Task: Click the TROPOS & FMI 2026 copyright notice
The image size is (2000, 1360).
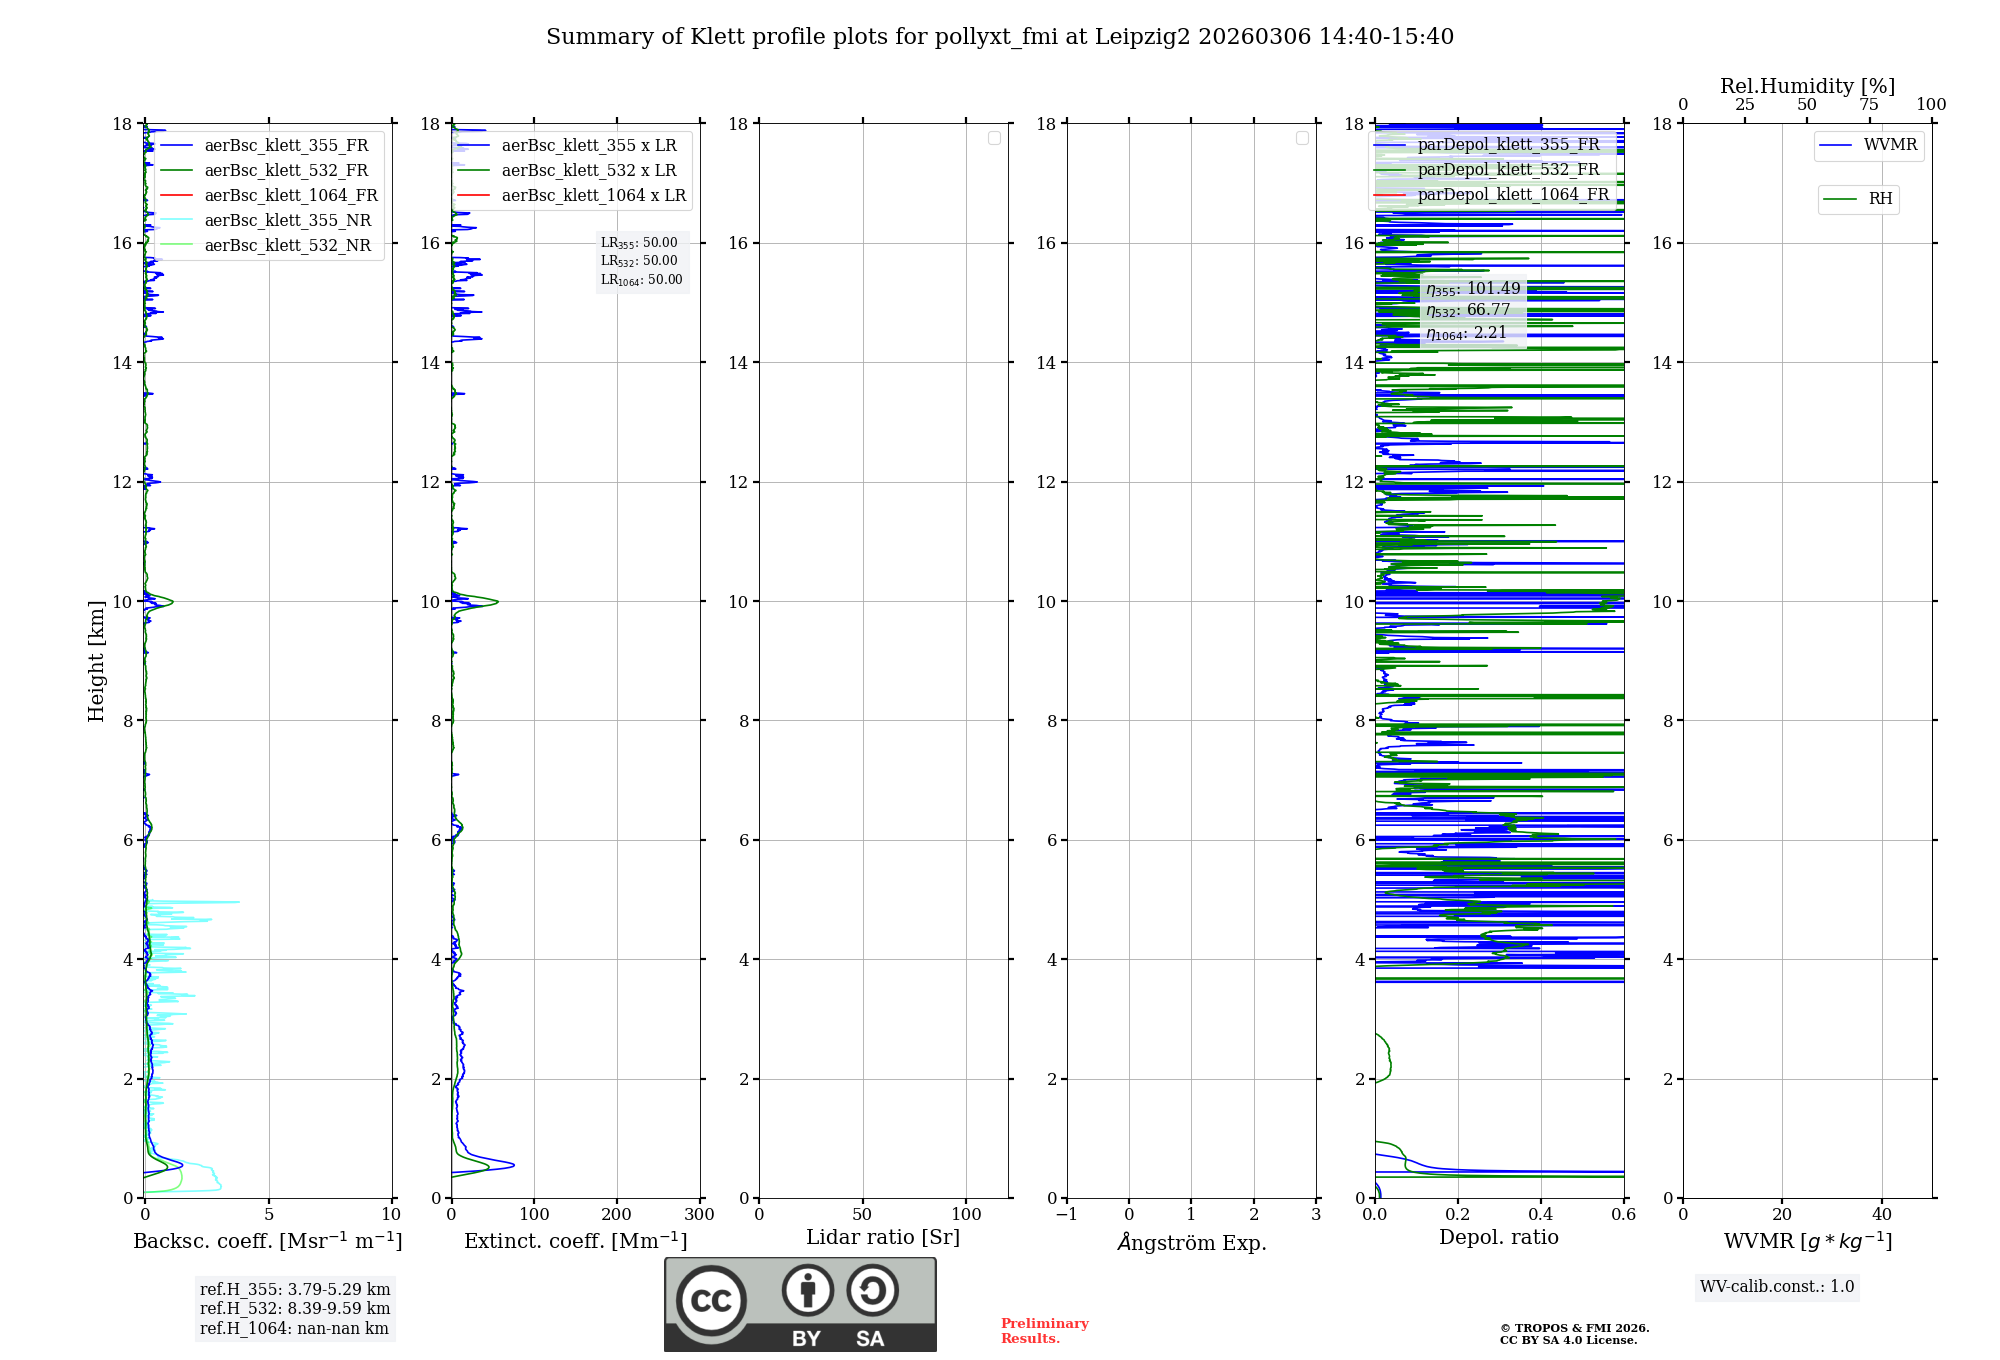Action: click(x=1573, y=1328)
